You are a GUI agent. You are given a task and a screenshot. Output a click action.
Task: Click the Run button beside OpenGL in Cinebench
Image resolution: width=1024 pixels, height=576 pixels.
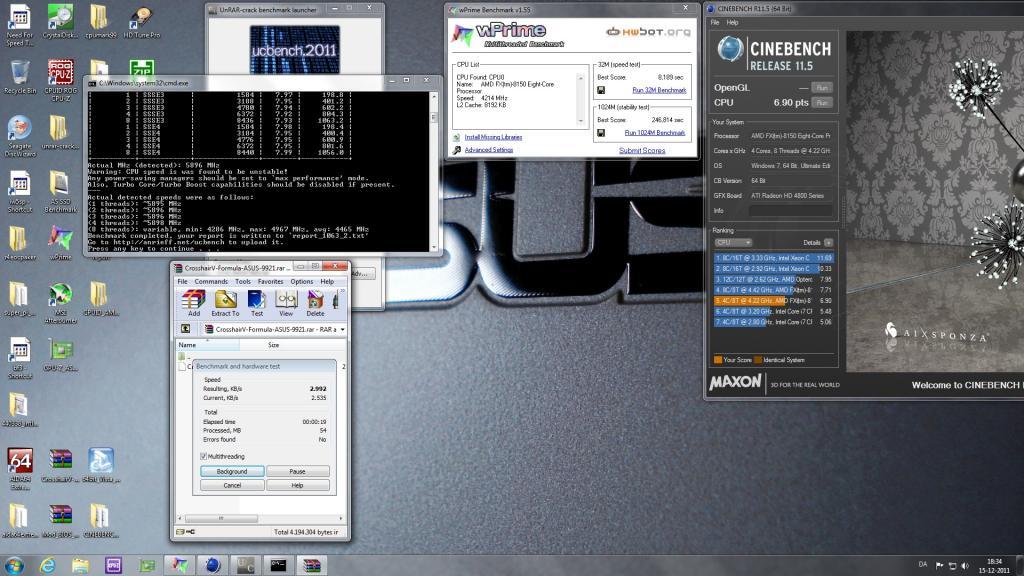click(x=822, y=88)
